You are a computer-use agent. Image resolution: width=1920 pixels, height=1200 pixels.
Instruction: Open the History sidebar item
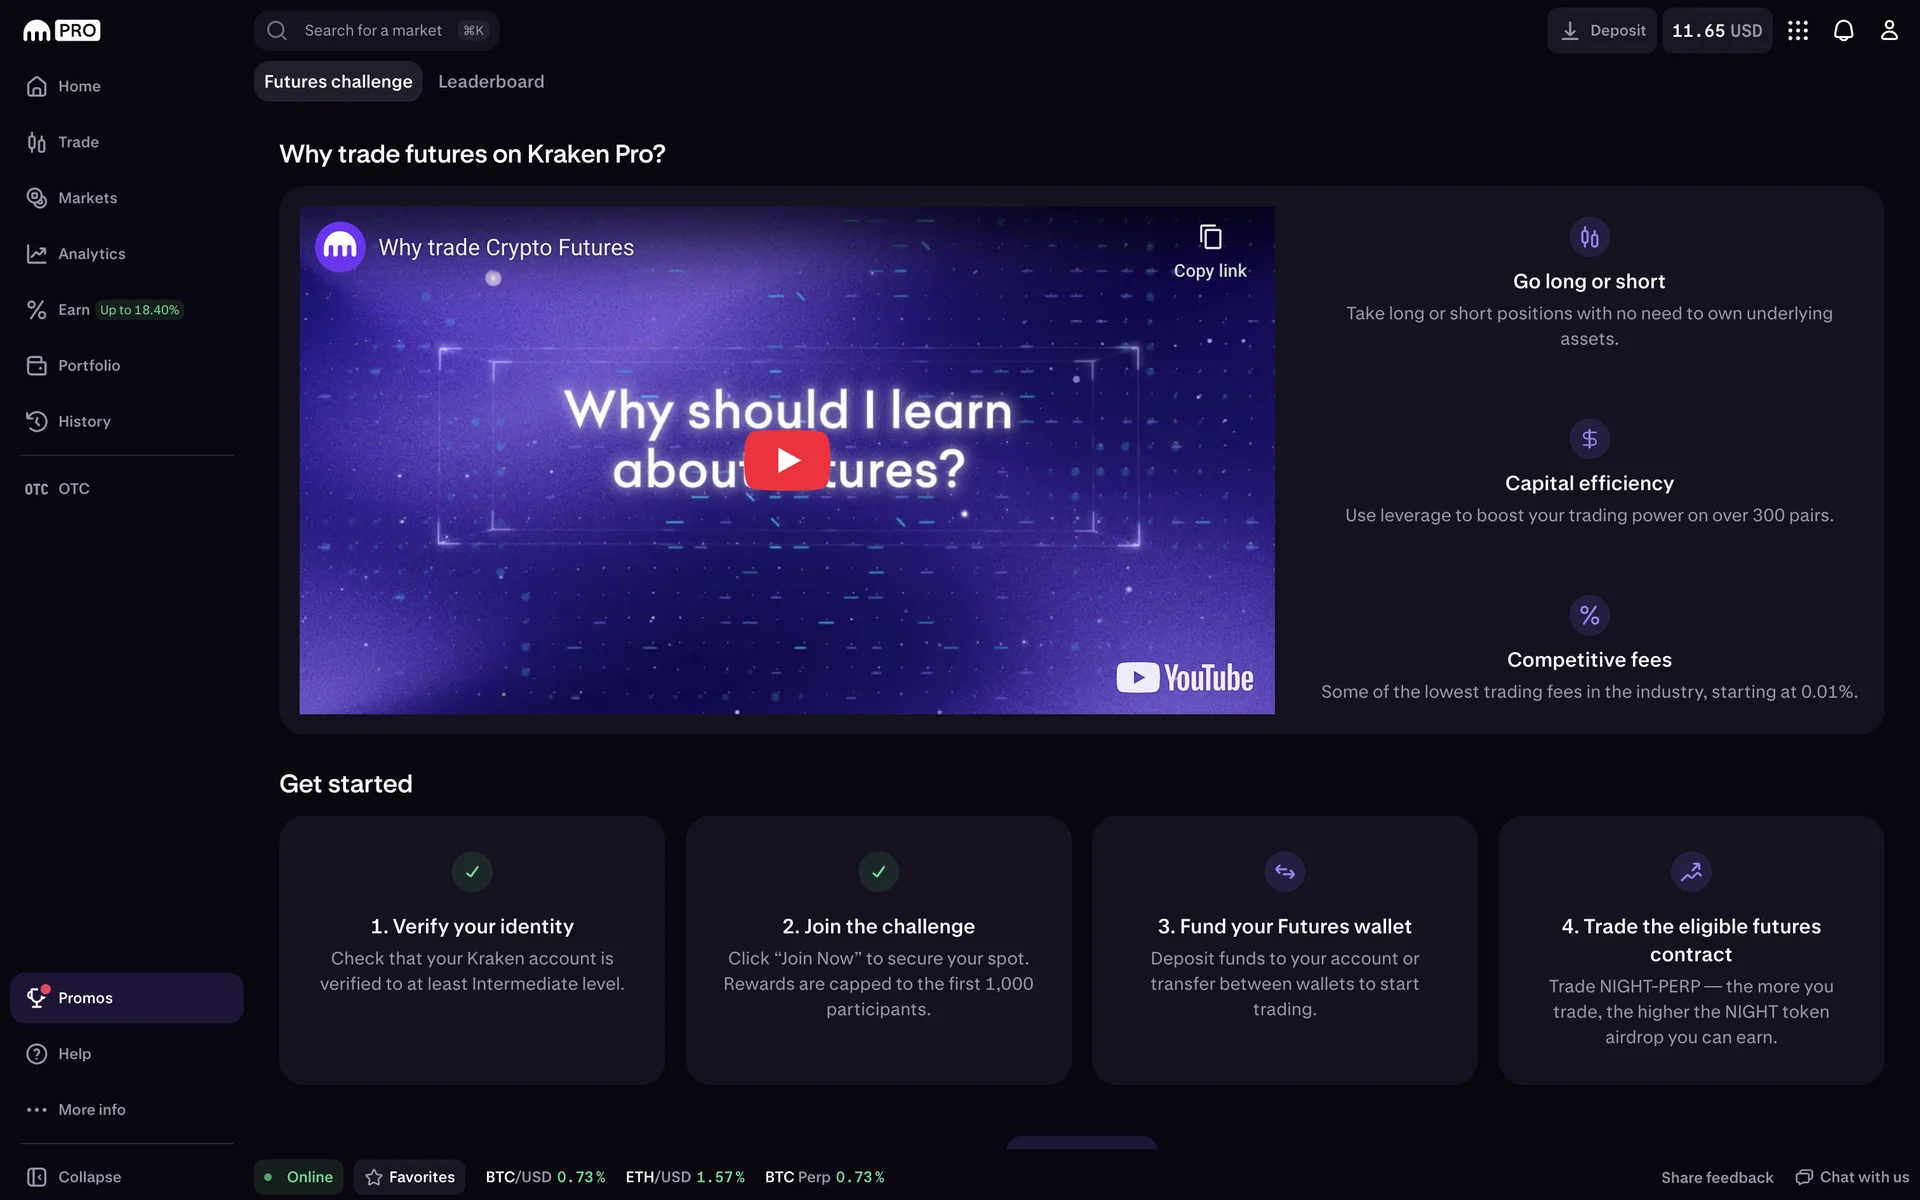(x=84, y=422)
